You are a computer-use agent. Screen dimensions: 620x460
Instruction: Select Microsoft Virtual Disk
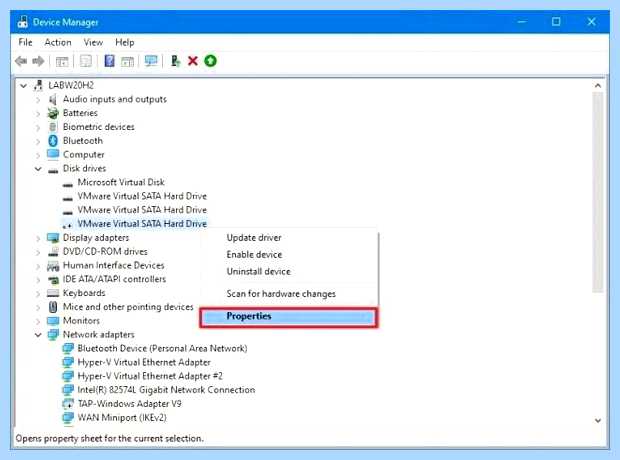click(x=121, y=182)
